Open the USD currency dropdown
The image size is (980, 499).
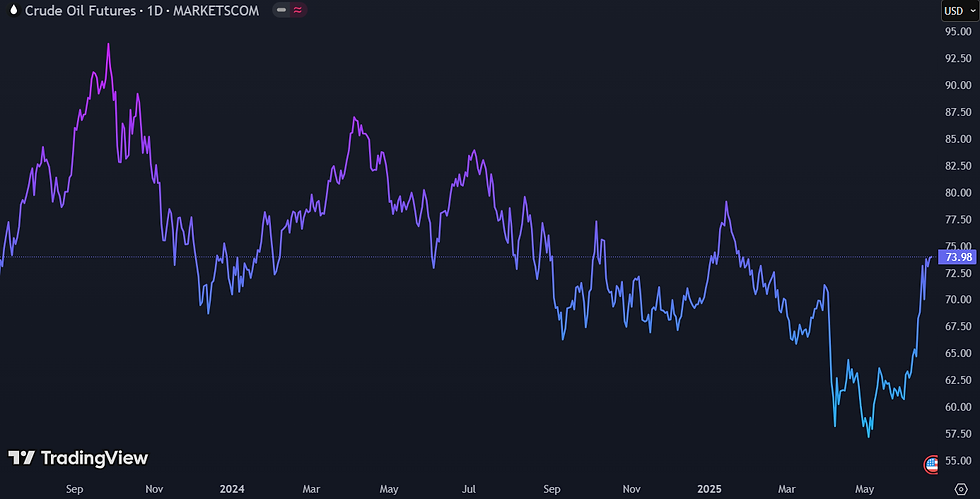(x=959, y=11)
